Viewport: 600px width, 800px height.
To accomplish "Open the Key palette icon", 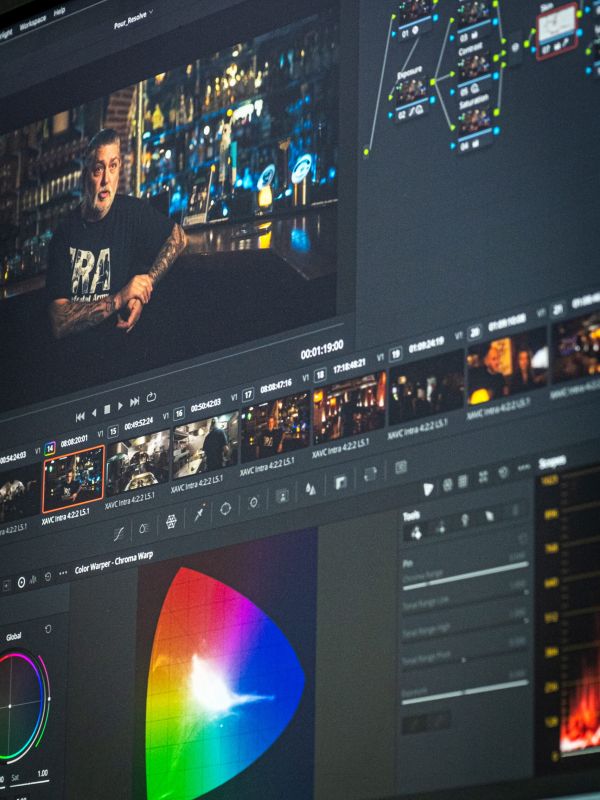I will [x=340, y=482].
